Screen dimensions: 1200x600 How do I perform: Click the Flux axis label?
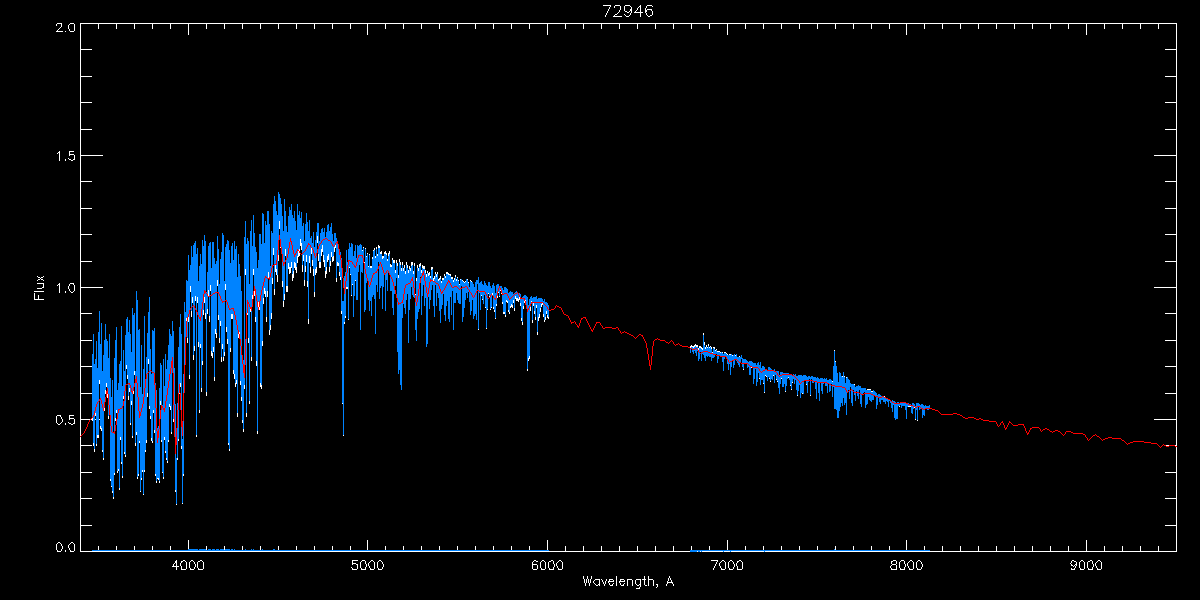[x=40, y=288]
